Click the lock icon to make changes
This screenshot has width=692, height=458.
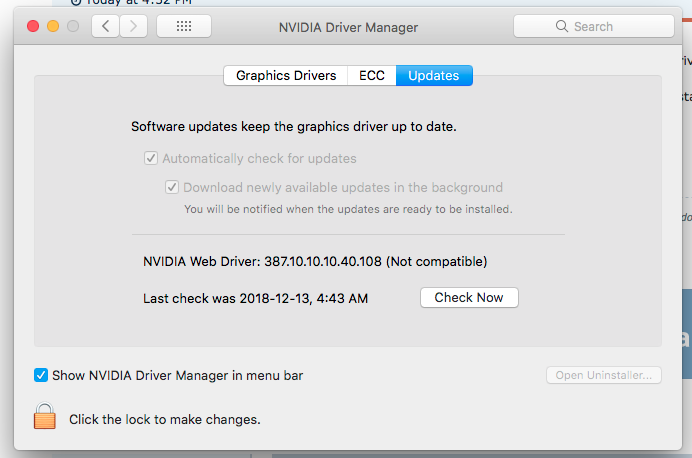tap(45, 417)
